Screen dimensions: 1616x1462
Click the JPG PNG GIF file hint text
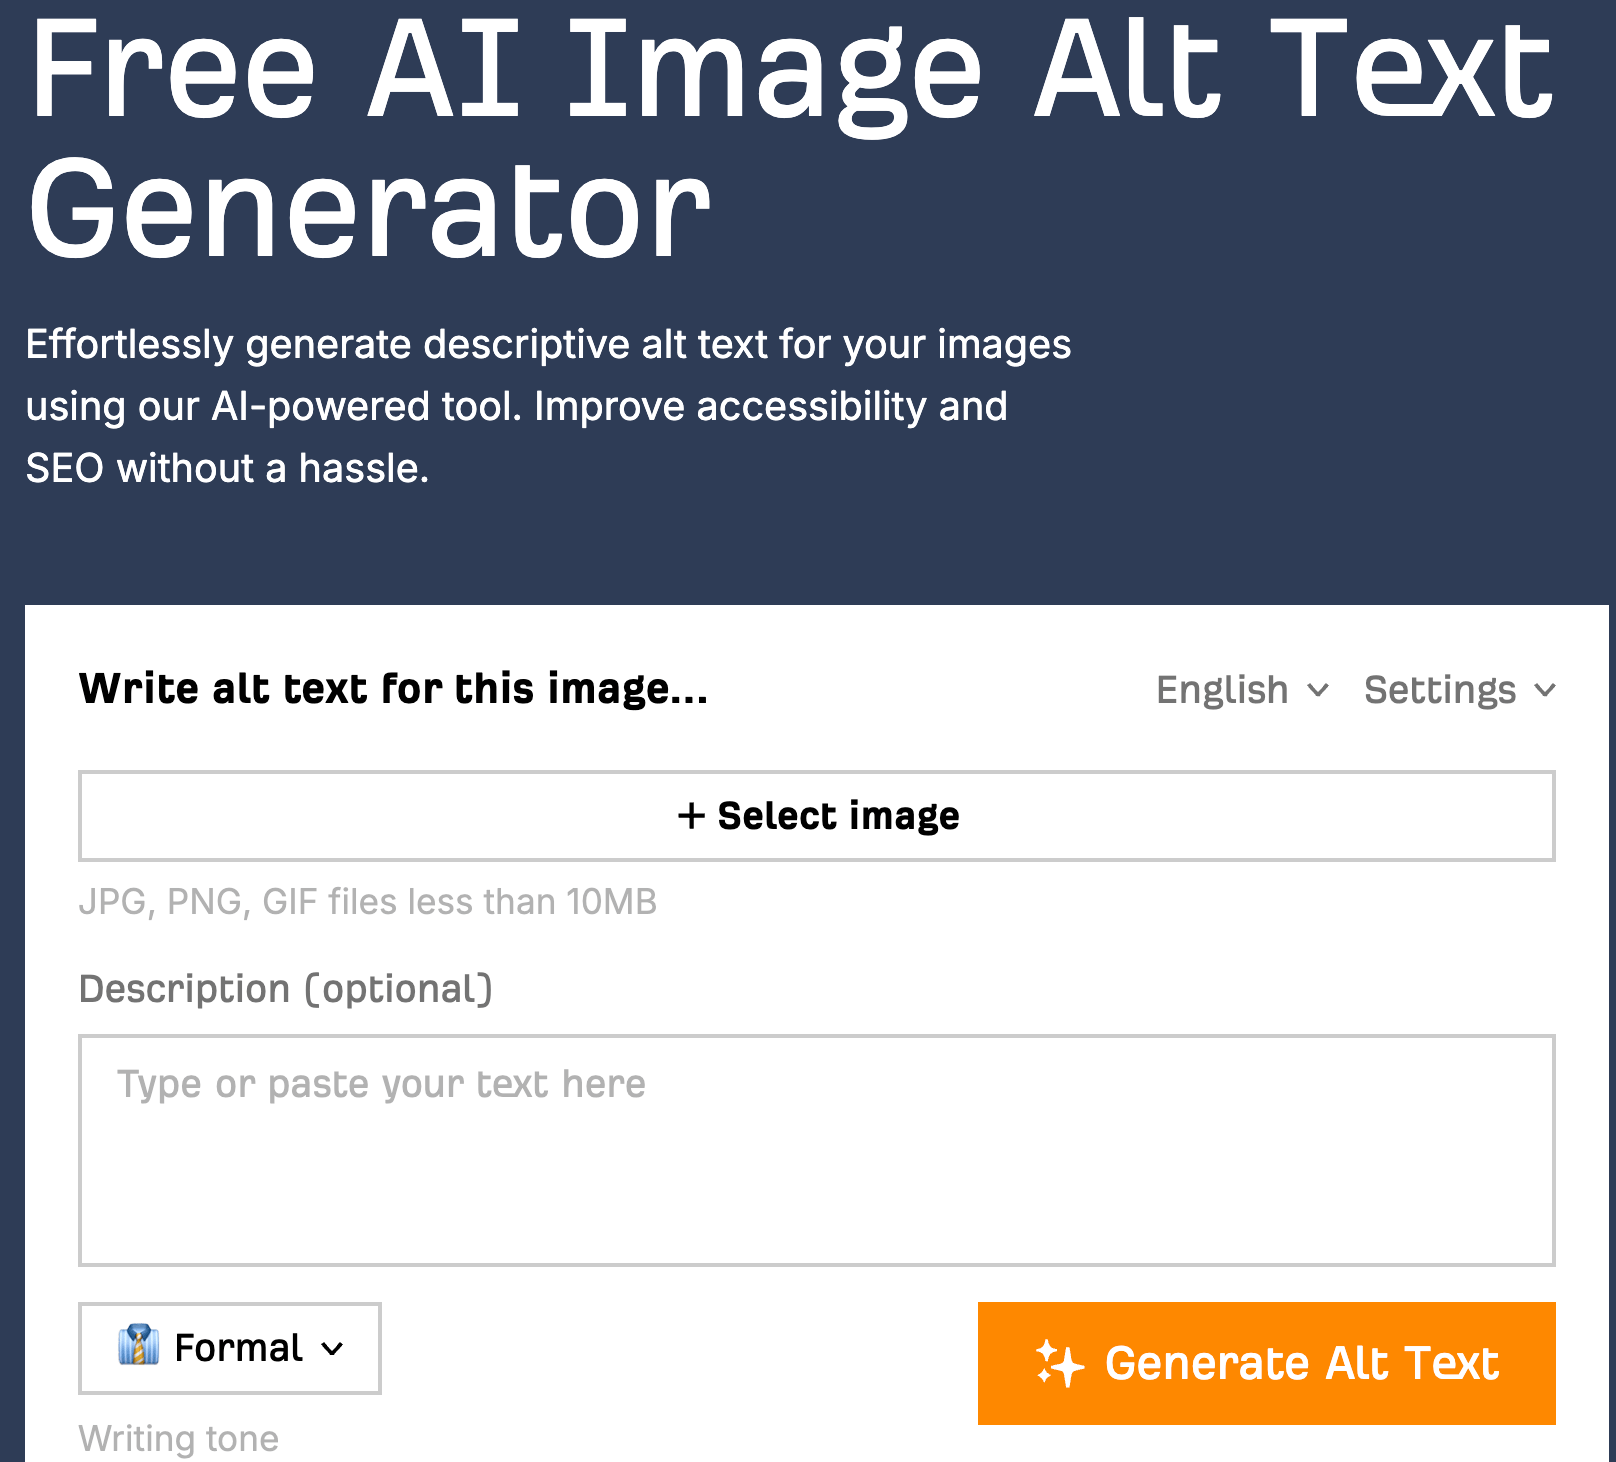tap(369, 901)
